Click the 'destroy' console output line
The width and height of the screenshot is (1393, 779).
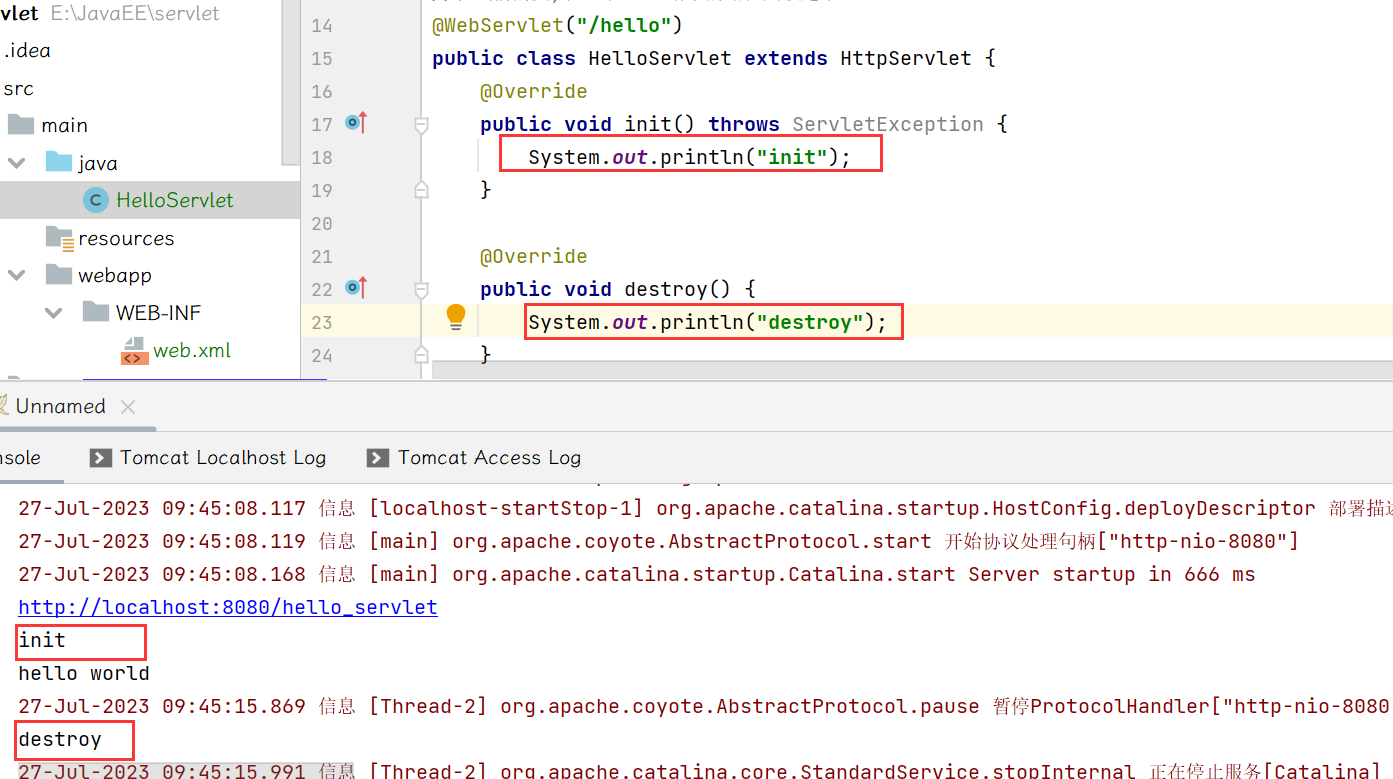tap(60, 739)
